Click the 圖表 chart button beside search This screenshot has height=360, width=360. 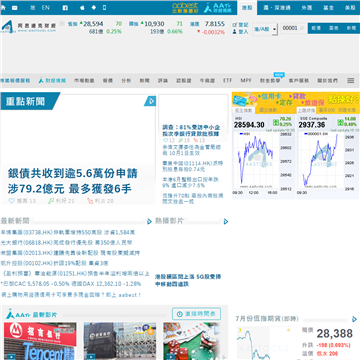click(334, 28)
